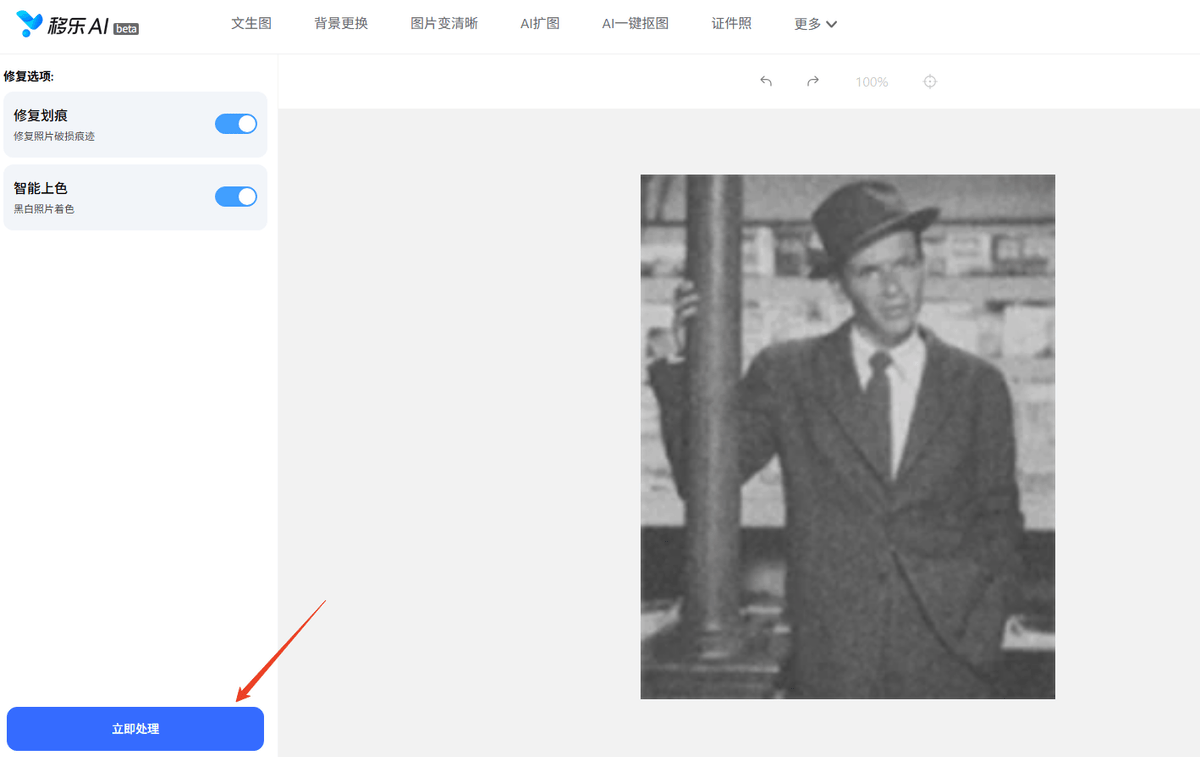
Task: Click the 100% zoom level indicator
Action: point(871,82)
